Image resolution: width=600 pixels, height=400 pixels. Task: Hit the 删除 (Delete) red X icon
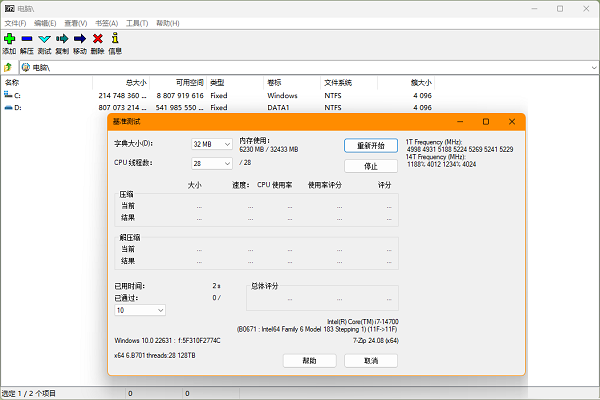click(x=97, y=39)
